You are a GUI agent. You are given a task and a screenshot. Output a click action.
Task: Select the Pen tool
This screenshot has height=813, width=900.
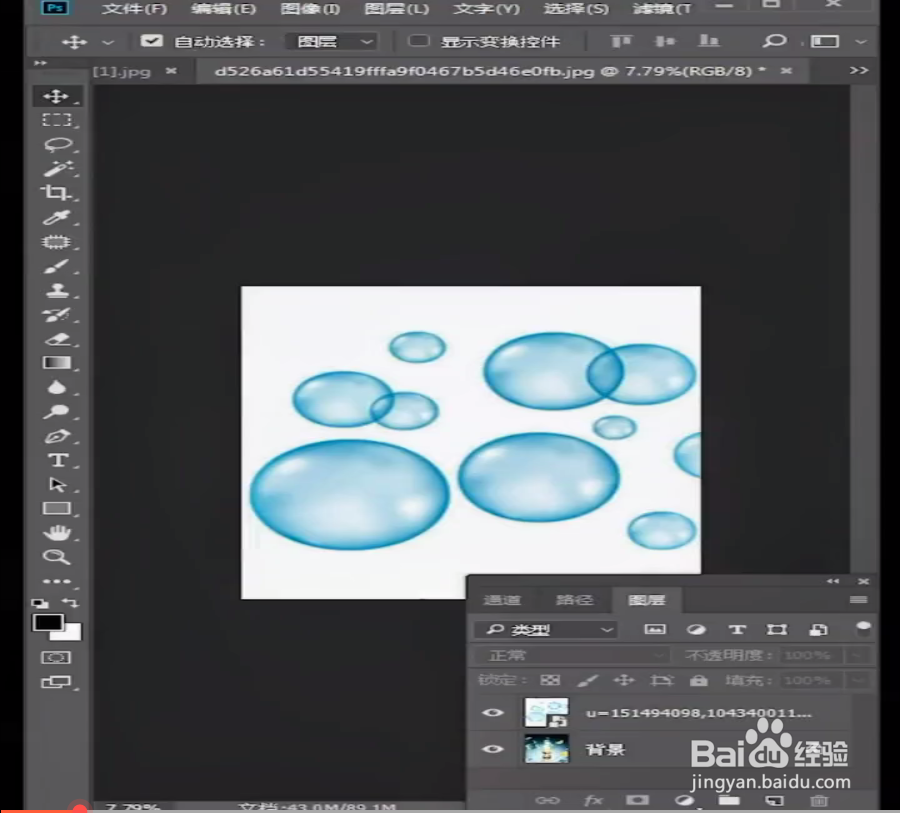56,436
